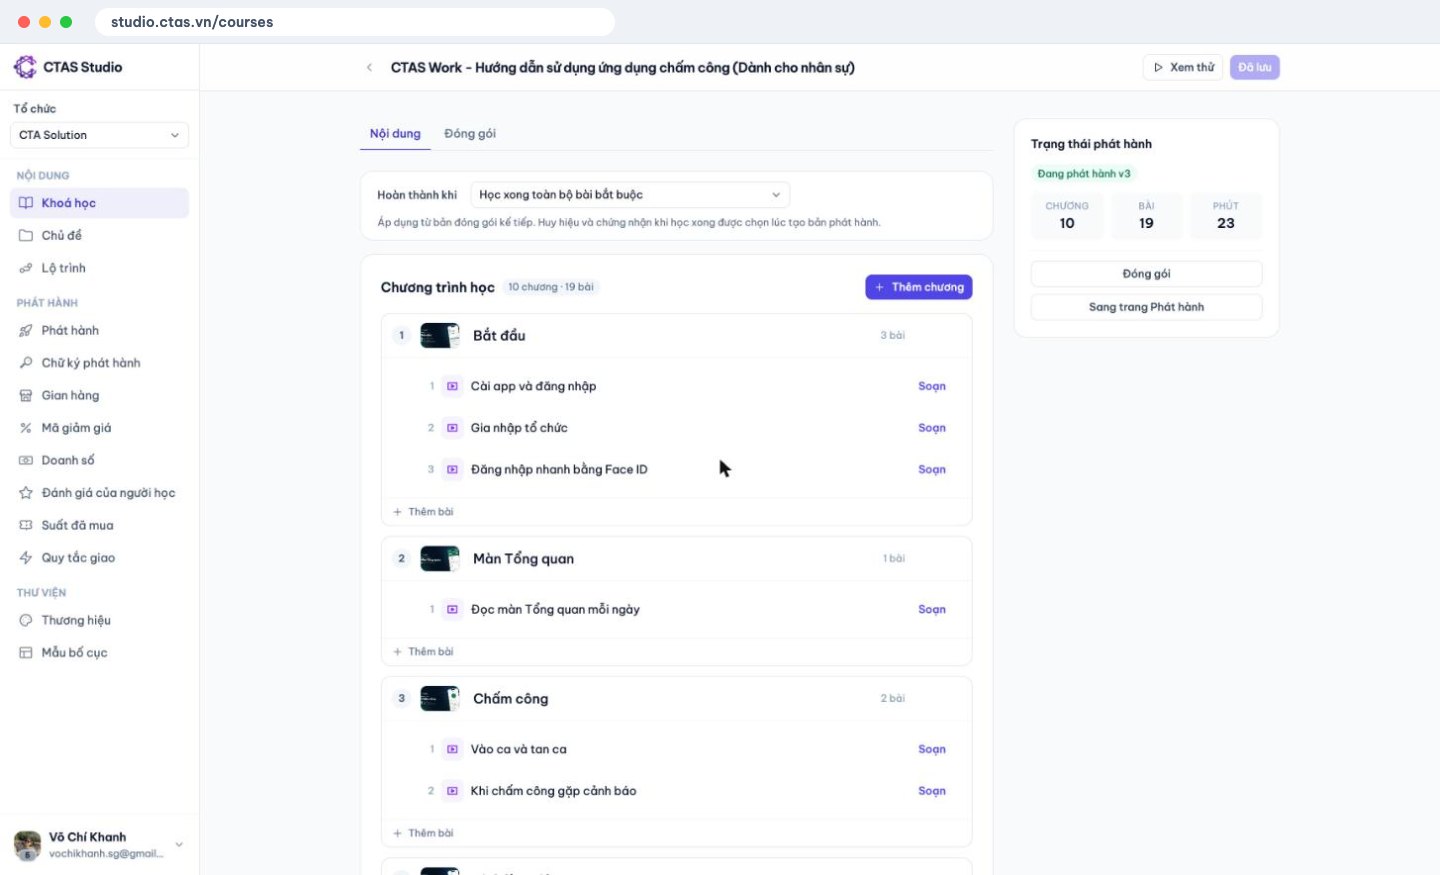
Task: Switch to the Nội dung tab
Action: point(395,134)
